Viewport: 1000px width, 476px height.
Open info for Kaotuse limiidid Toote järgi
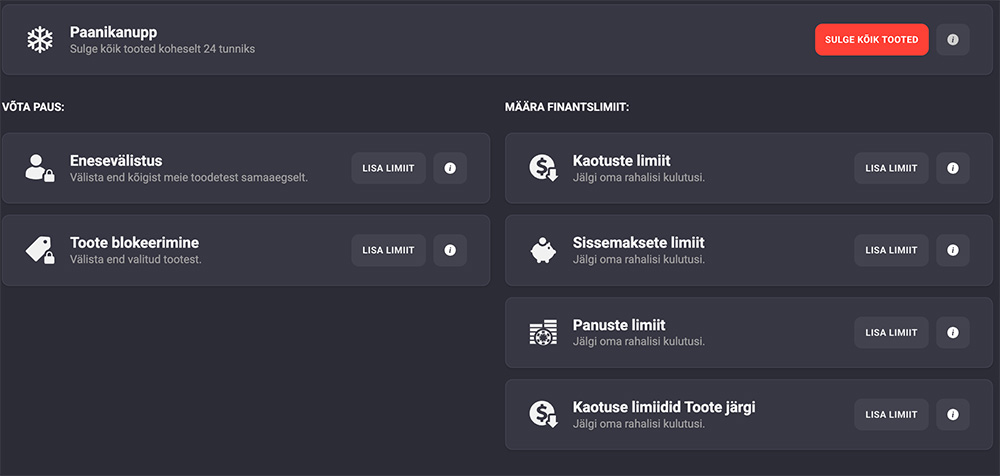[x=952, y=414]
